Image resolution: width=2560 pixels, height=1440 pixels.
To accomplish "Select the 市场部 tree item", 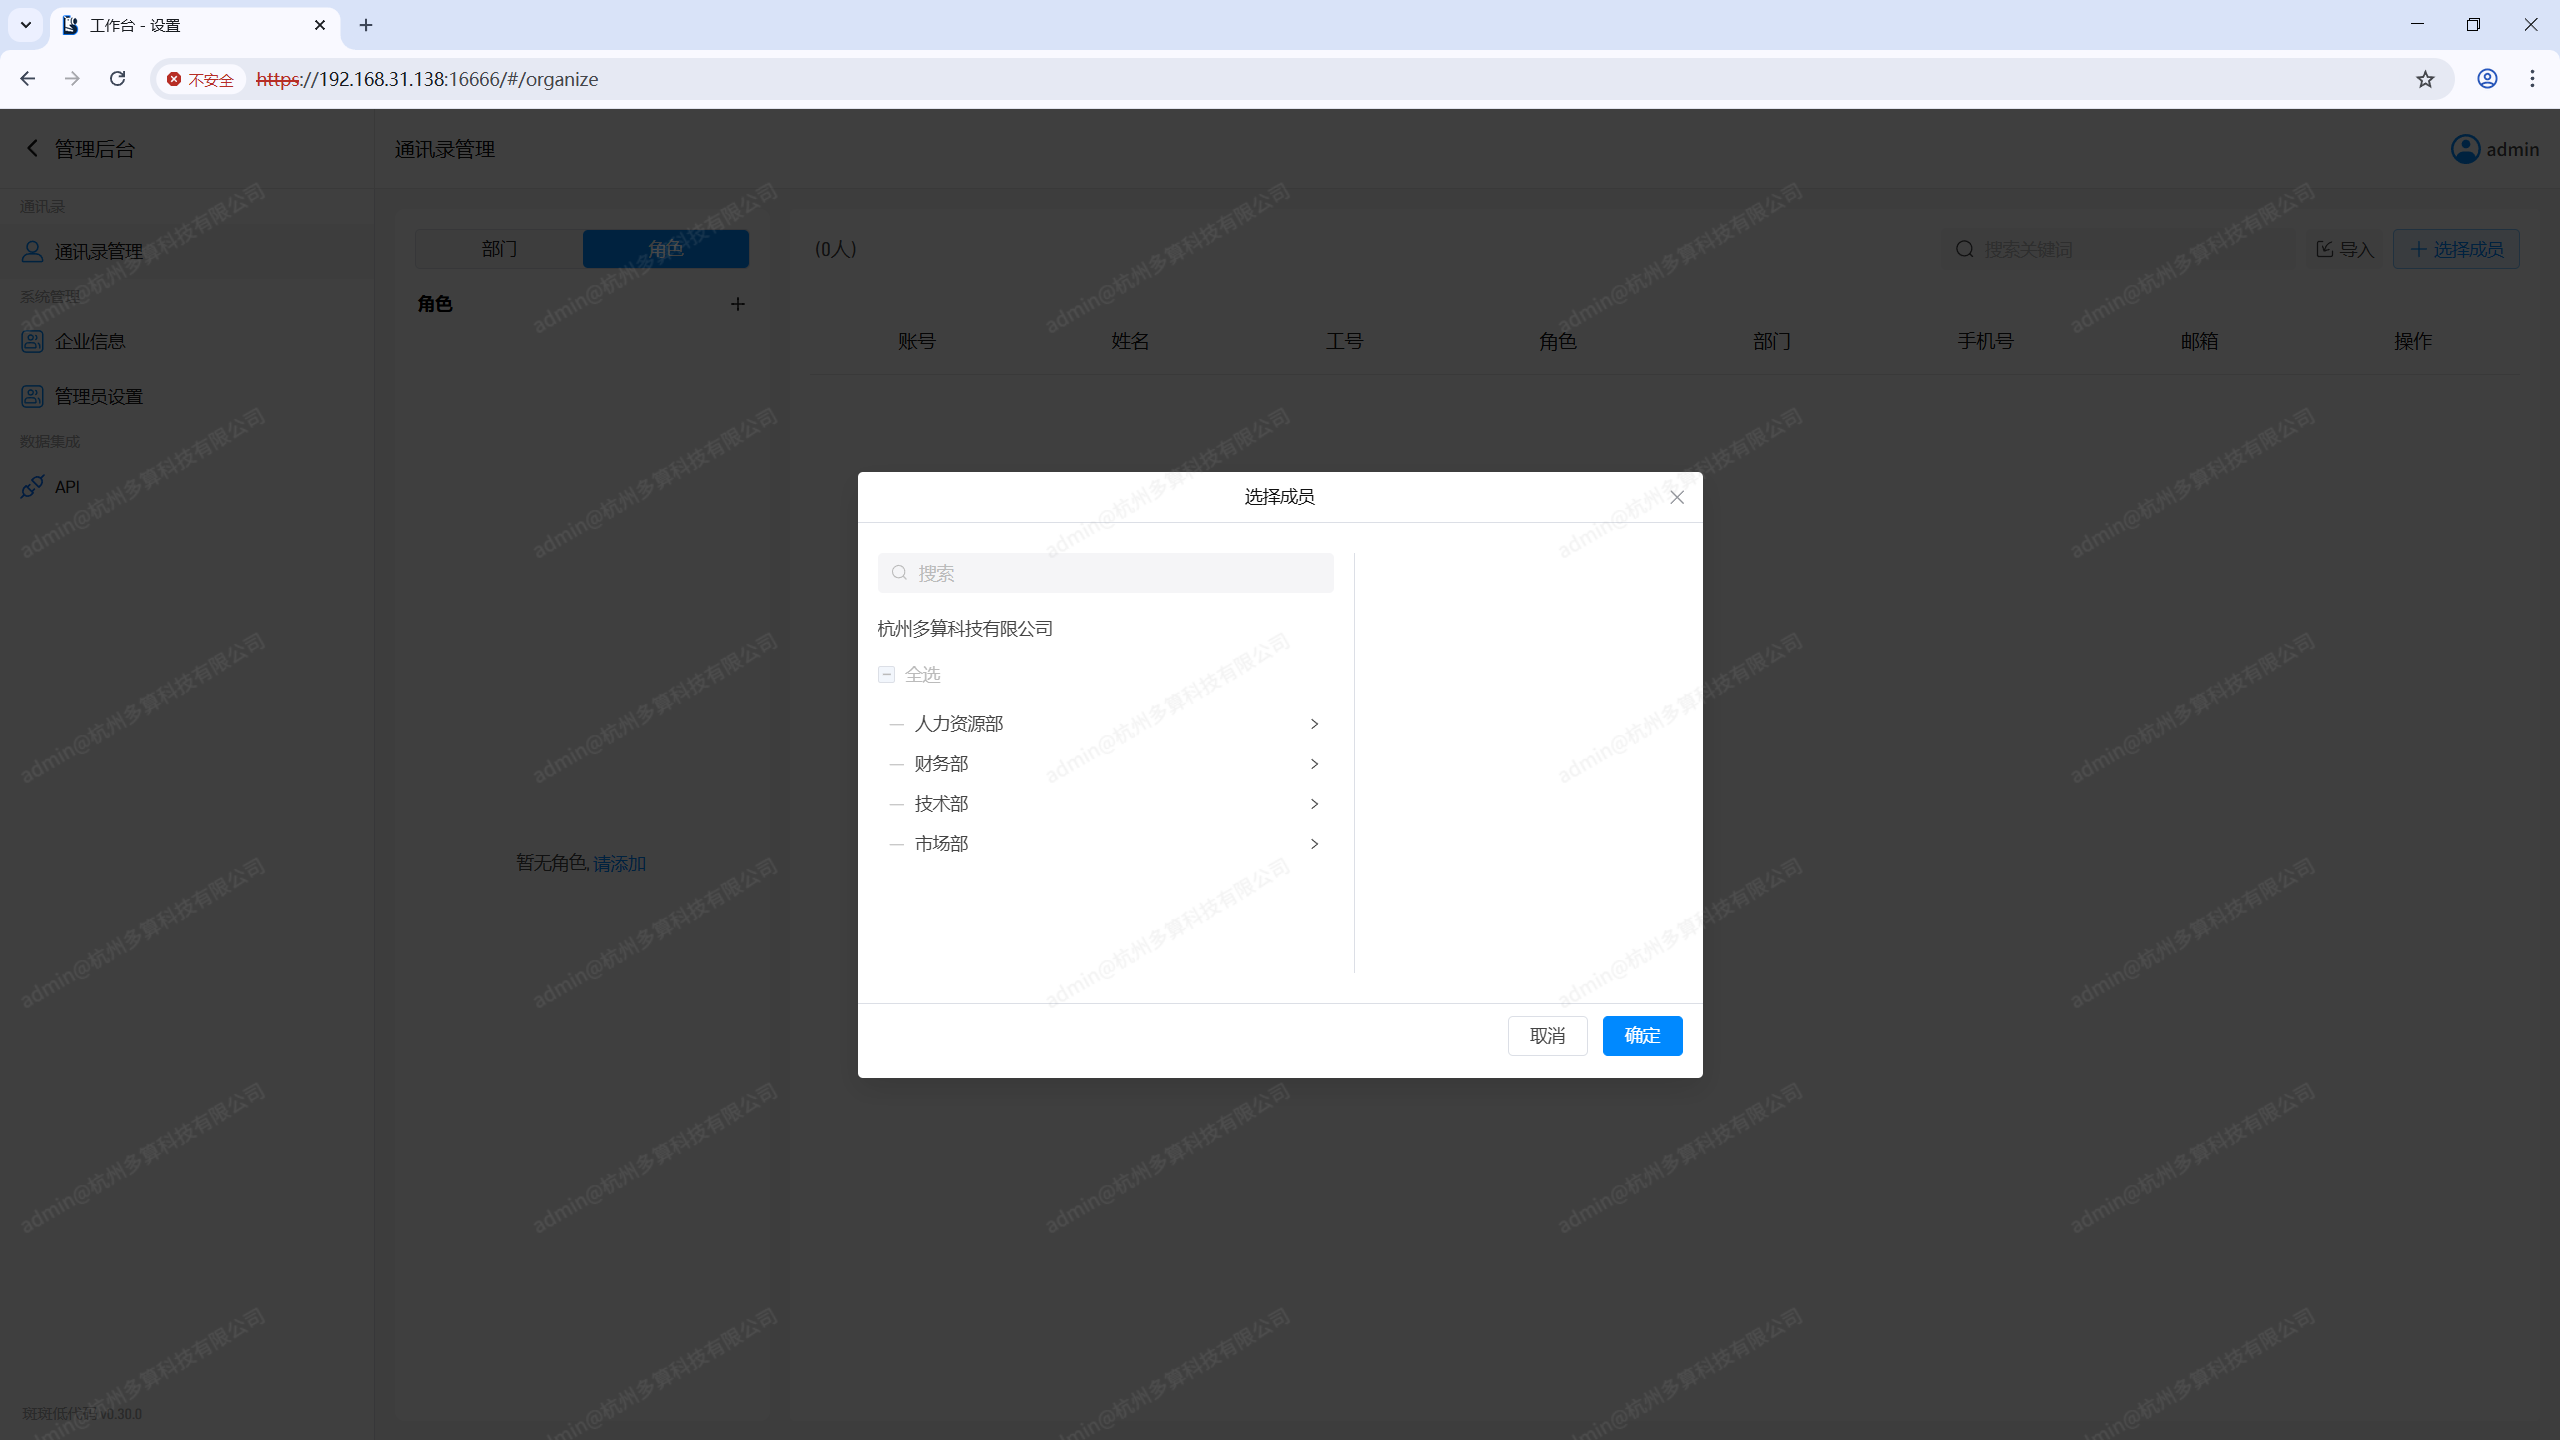I will [941, 844].
